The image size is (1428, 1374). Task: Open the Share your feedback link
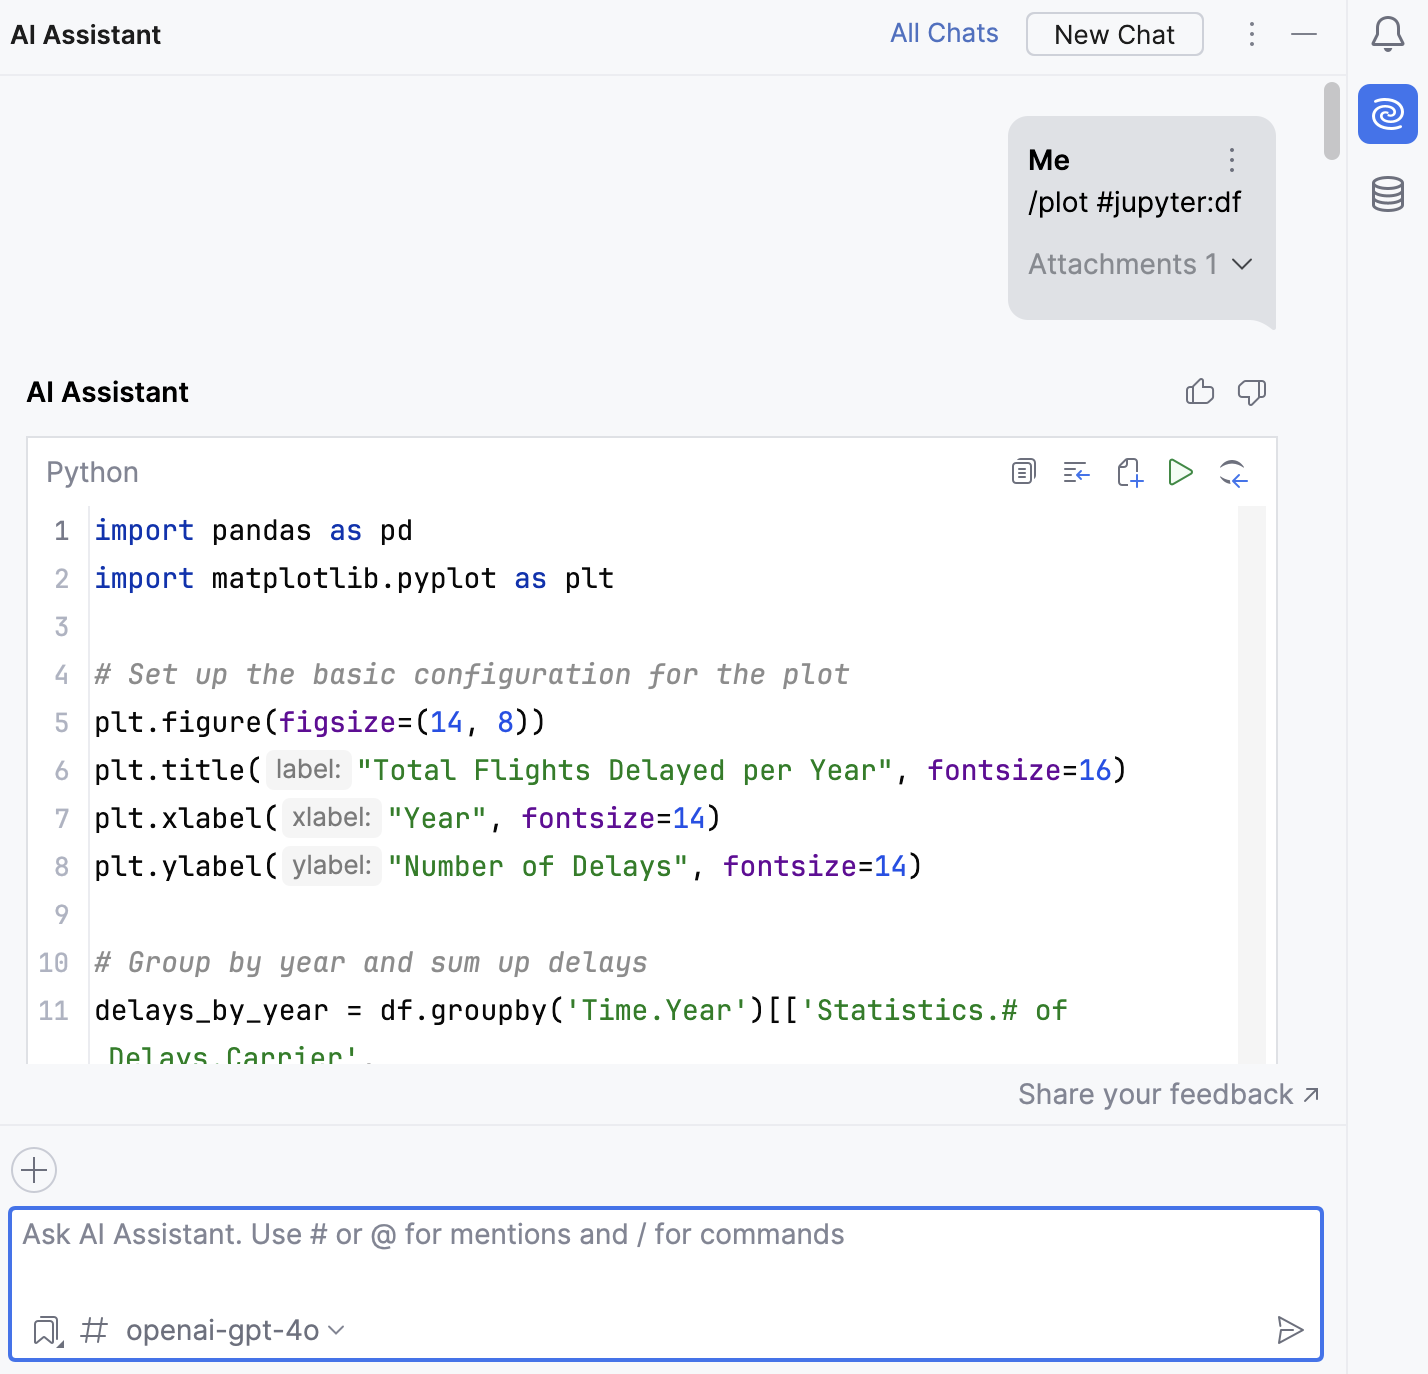[x=1167, y=1094]
